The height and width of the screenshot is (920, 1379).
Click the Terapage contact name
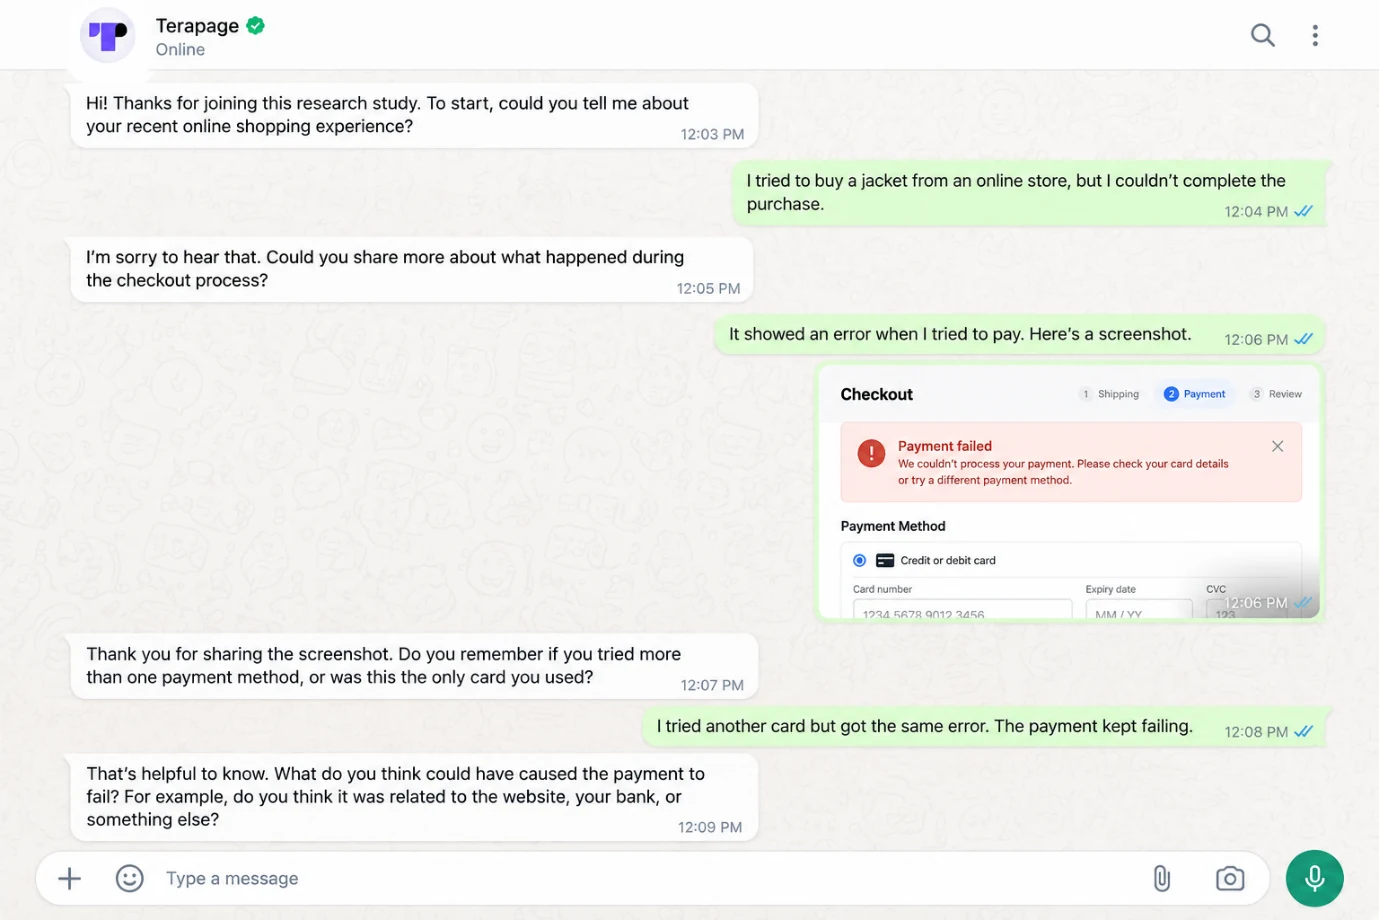point(197,25)
